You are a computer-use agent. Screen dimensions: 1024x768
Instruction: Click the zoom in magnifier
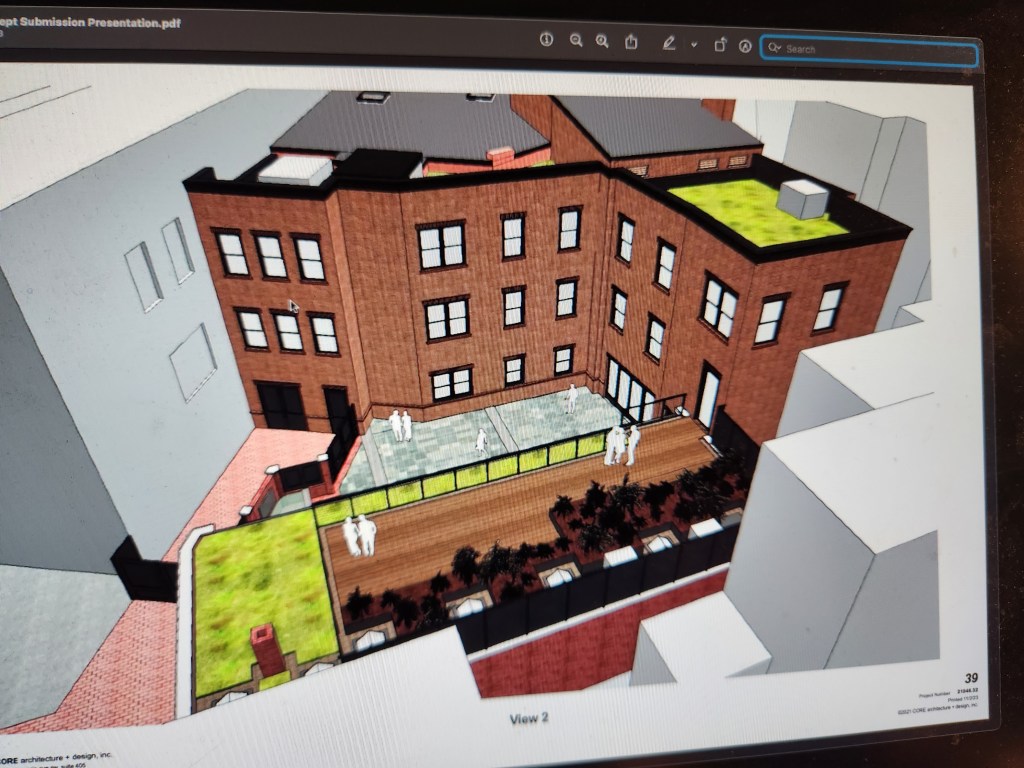602,41
